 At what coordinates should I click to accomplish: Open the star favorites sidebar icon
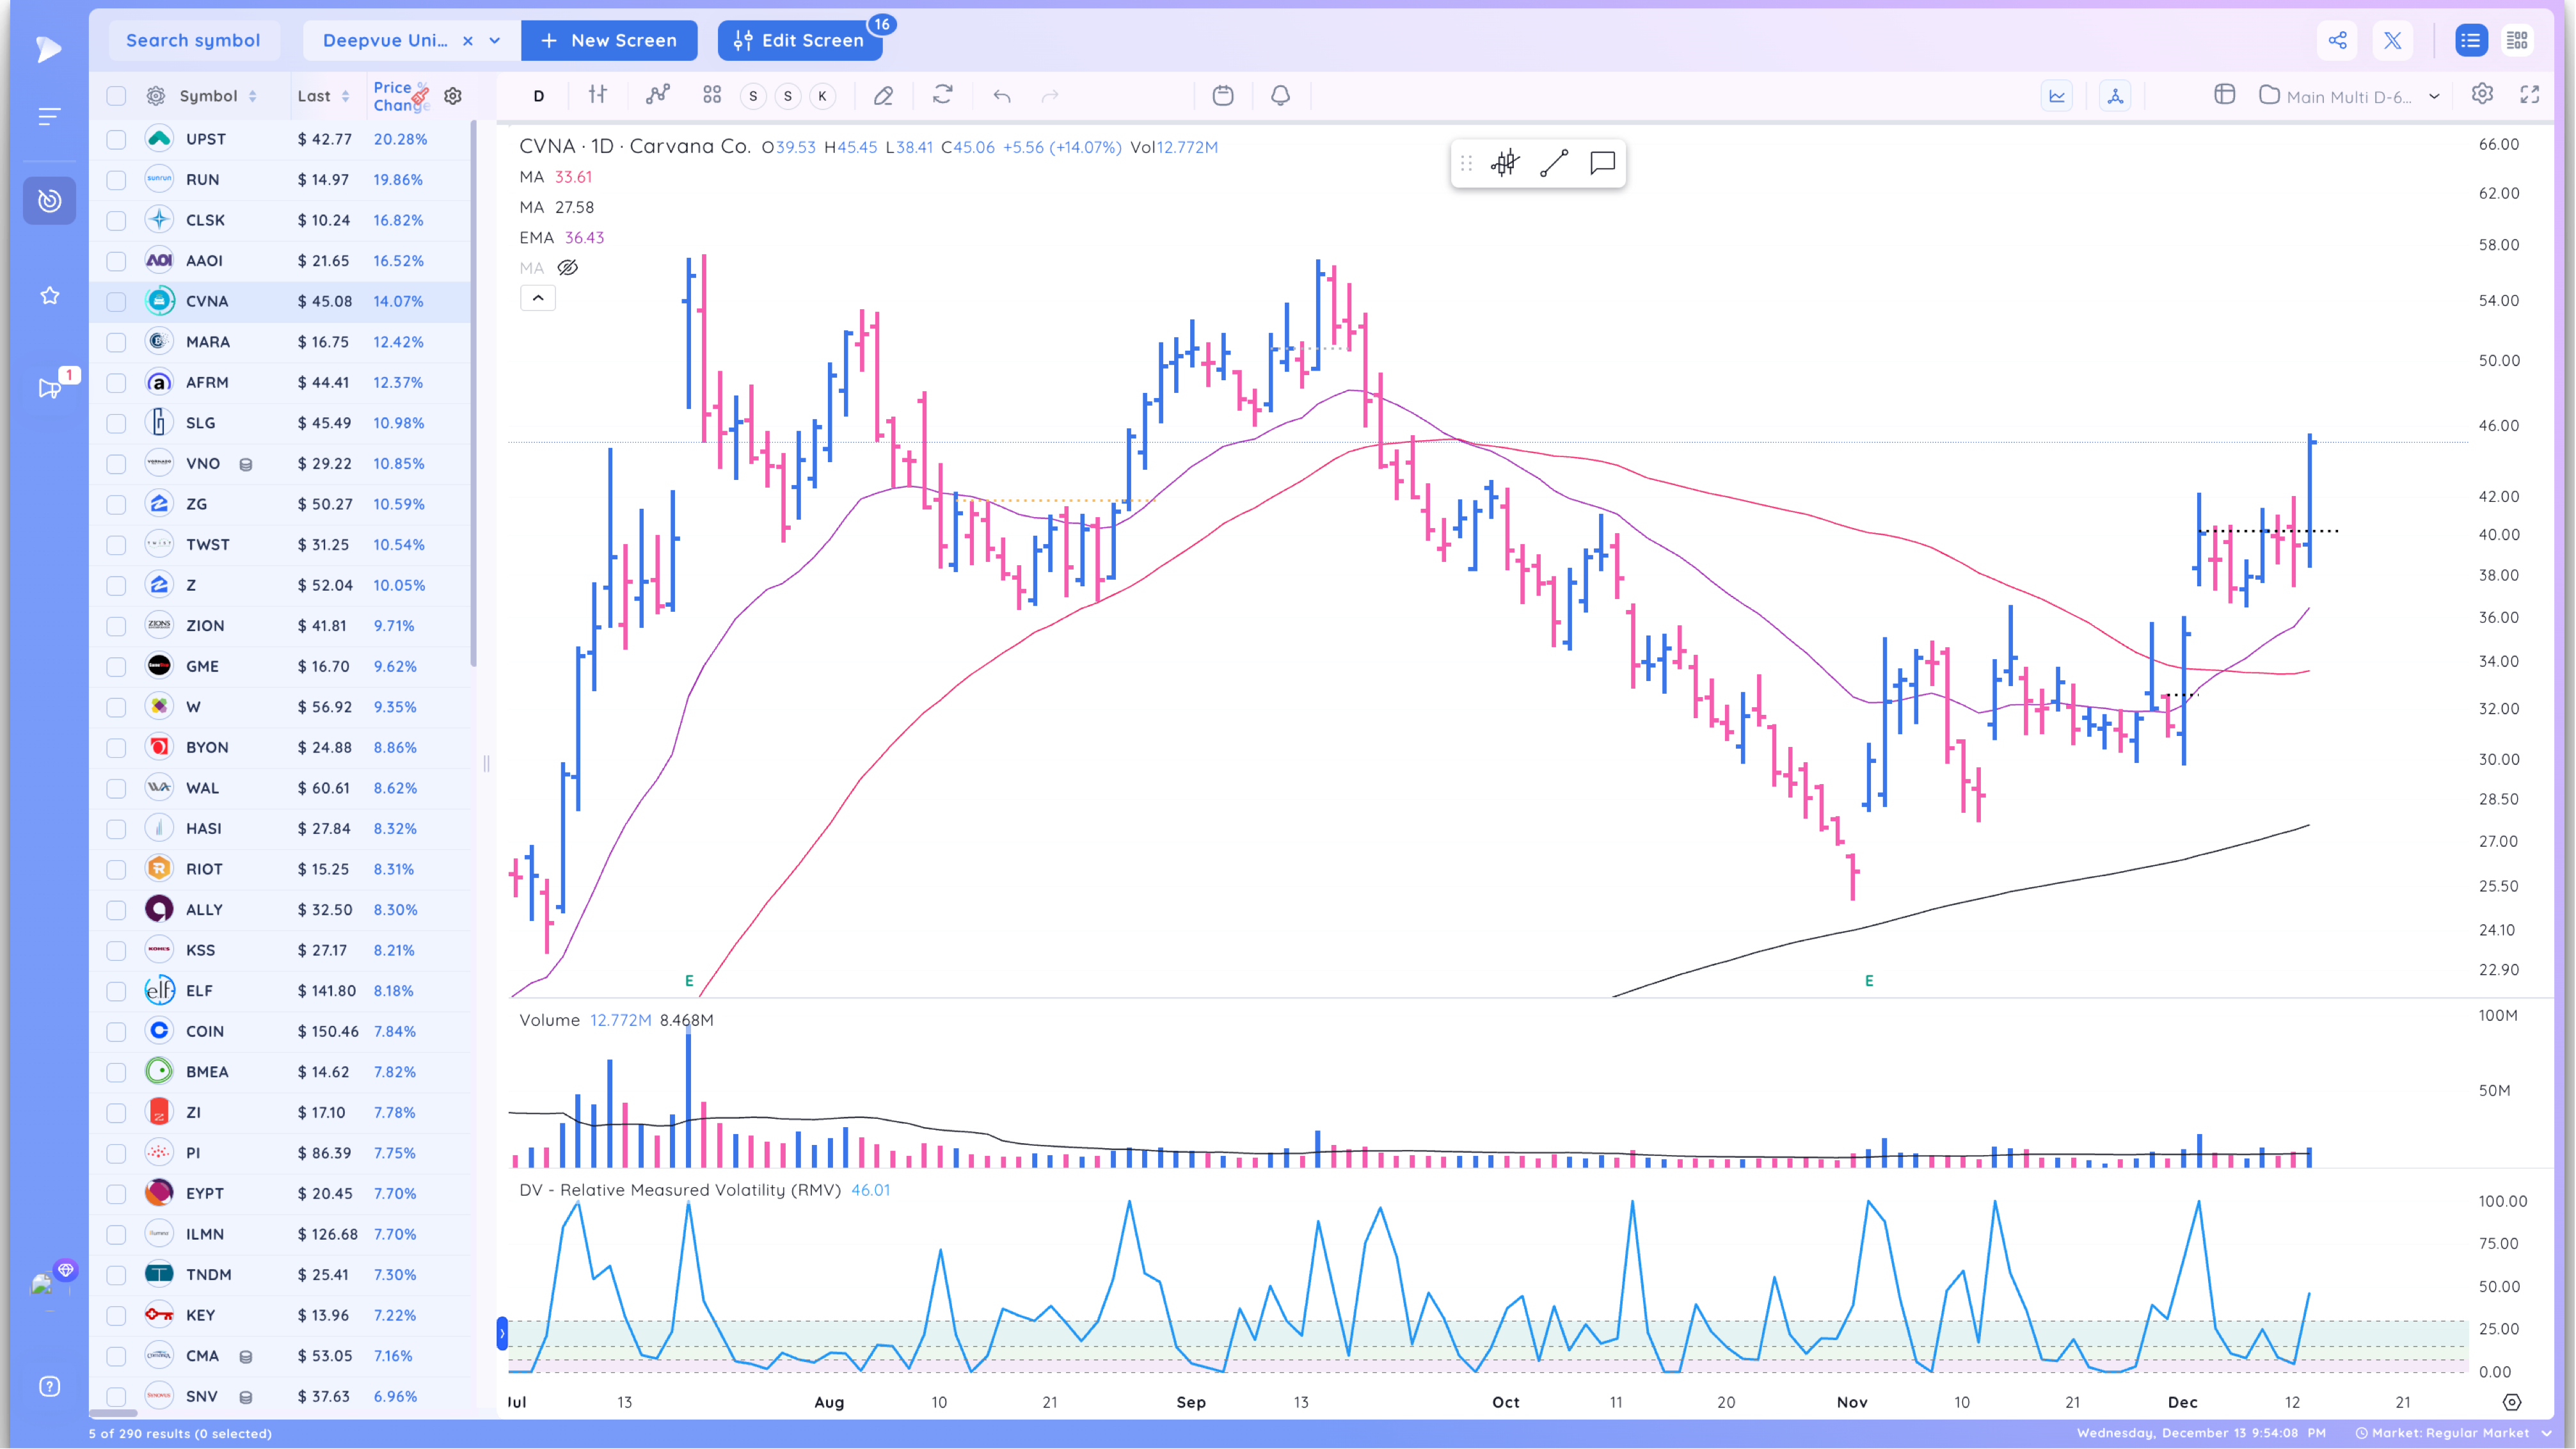[x=49, y=296]
